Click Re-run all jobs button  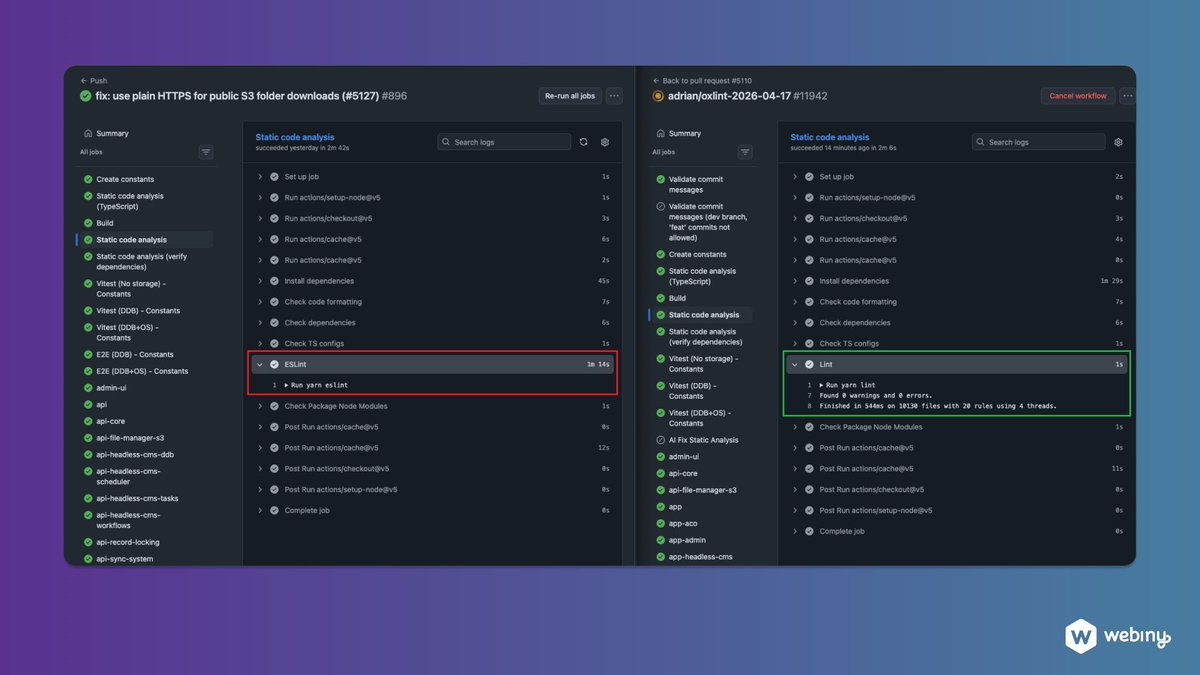[570, 96]
